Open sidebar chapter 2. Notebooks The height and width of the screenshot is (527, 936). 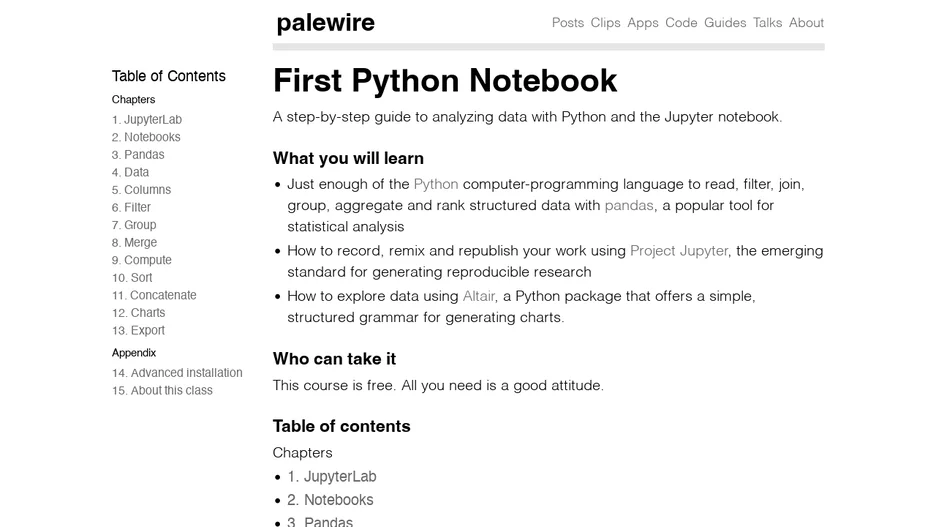(x=146, y=137)
